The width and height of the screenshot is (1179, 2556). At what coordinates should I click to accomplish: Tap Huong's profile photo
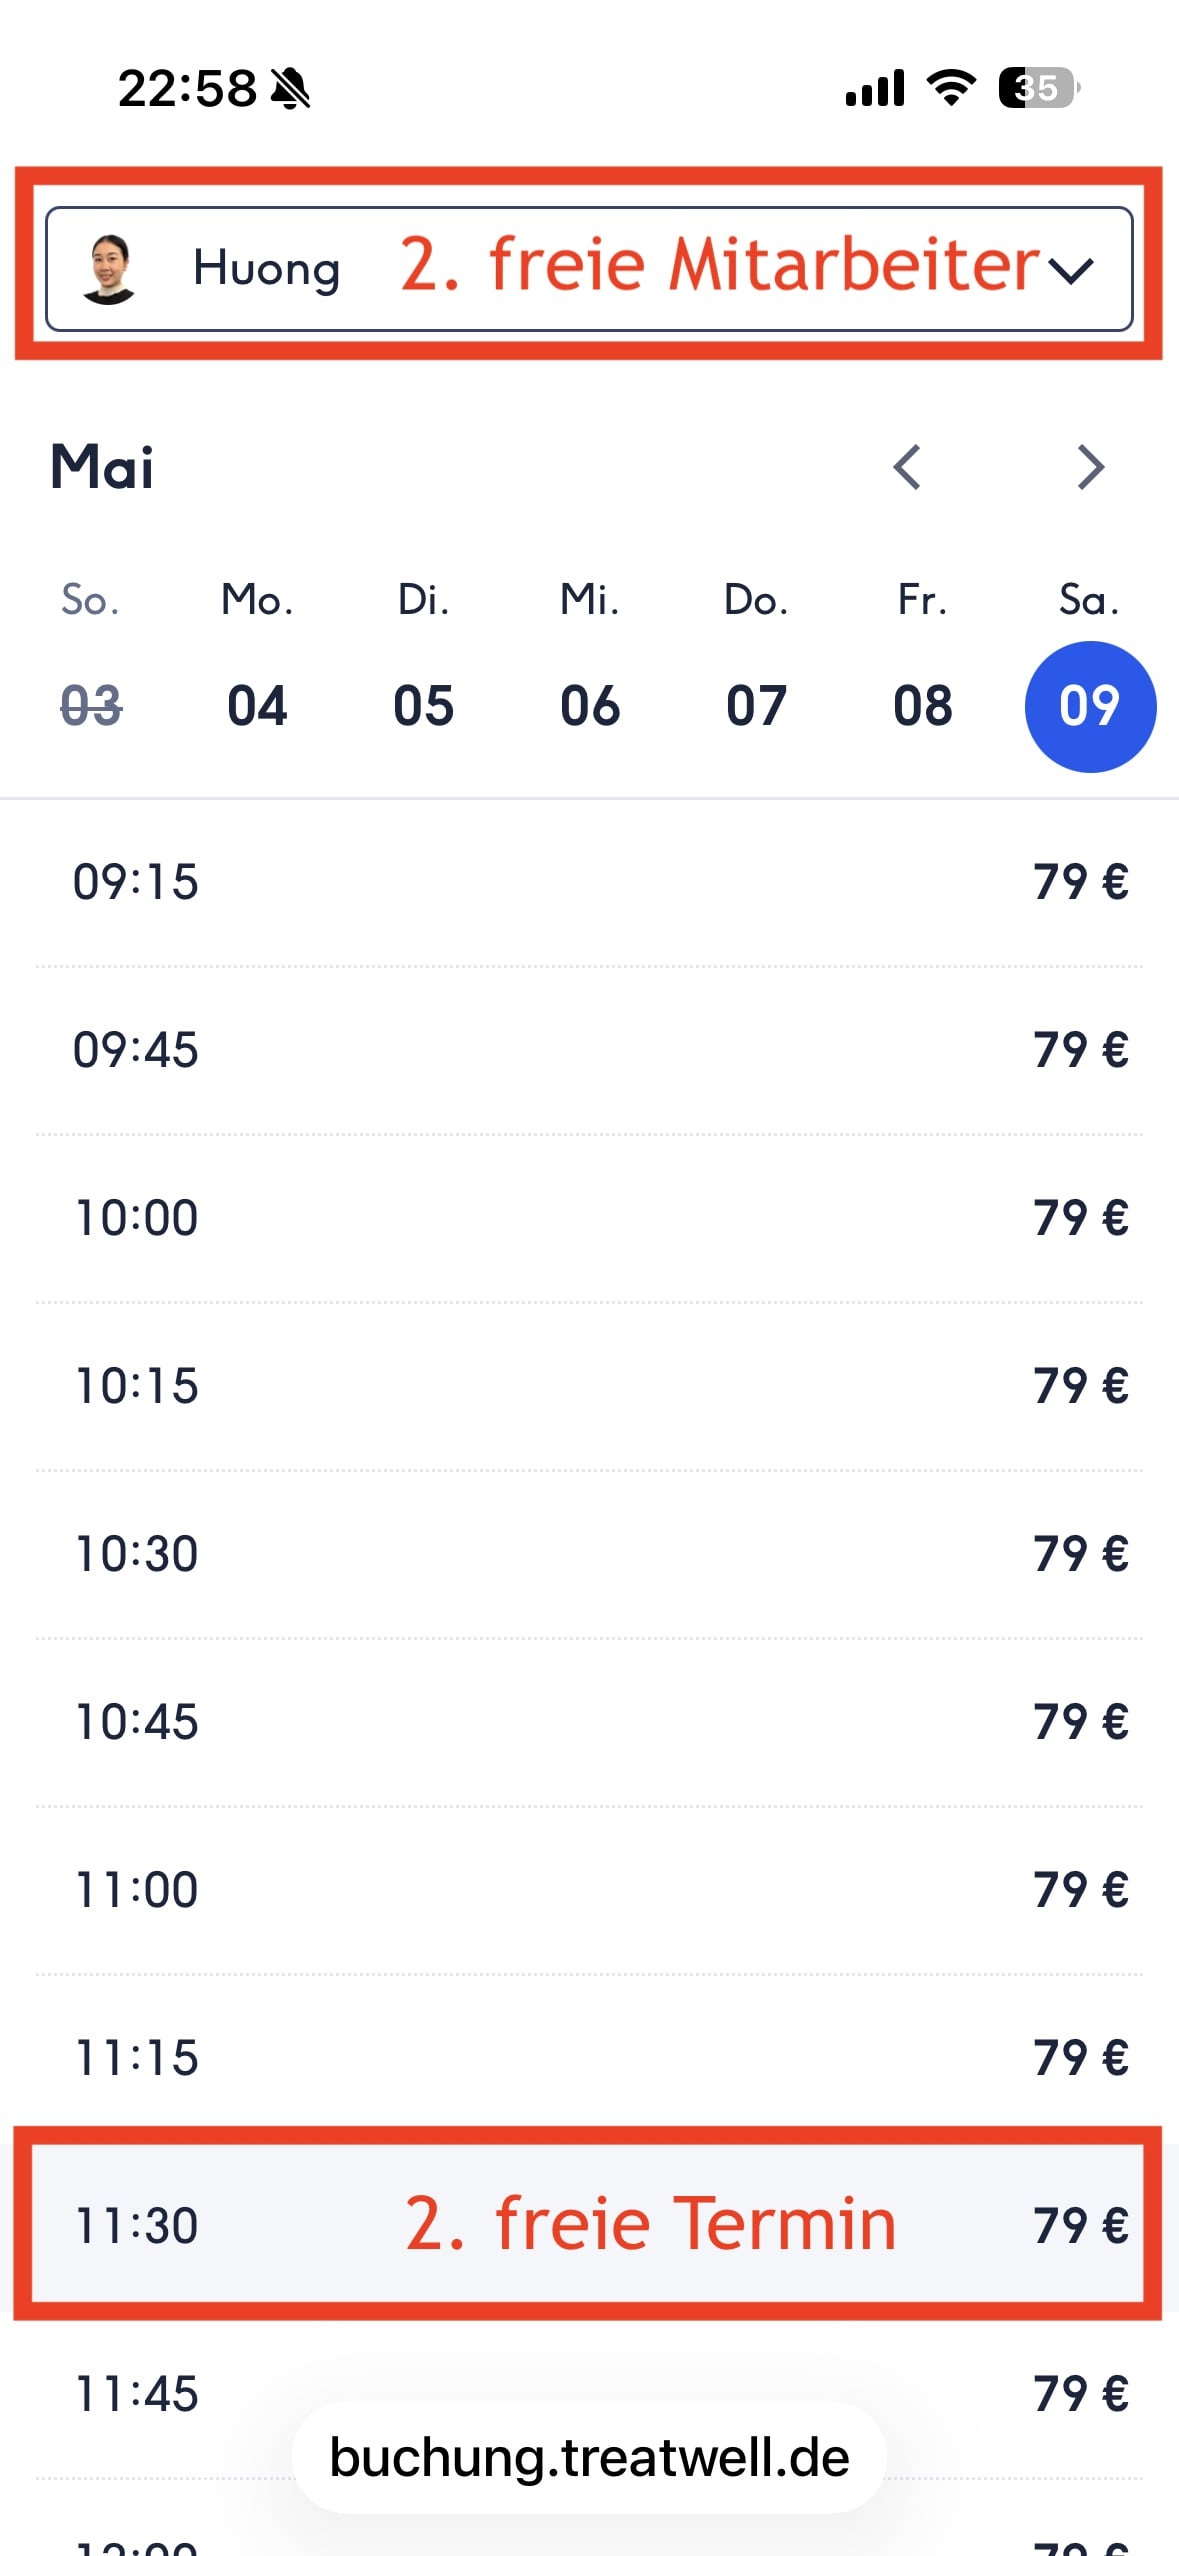109,268
